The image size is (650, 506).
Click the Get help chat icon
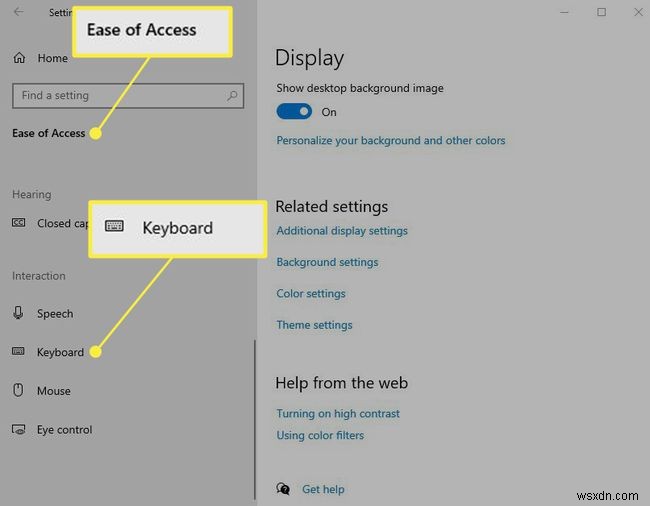coord(283,489)
